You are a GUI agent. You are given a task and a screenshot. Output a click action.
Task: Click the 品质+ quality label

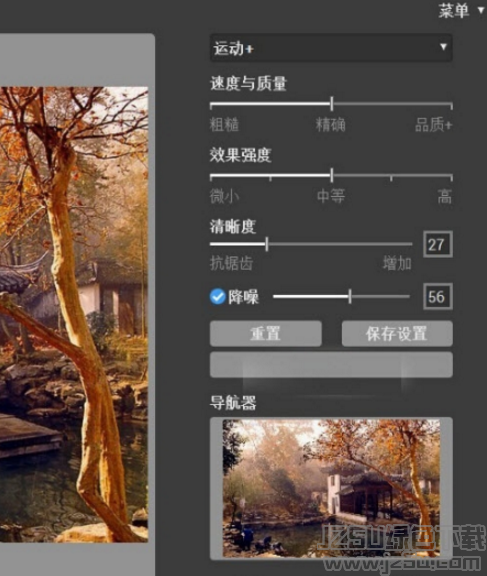[434, 125]
